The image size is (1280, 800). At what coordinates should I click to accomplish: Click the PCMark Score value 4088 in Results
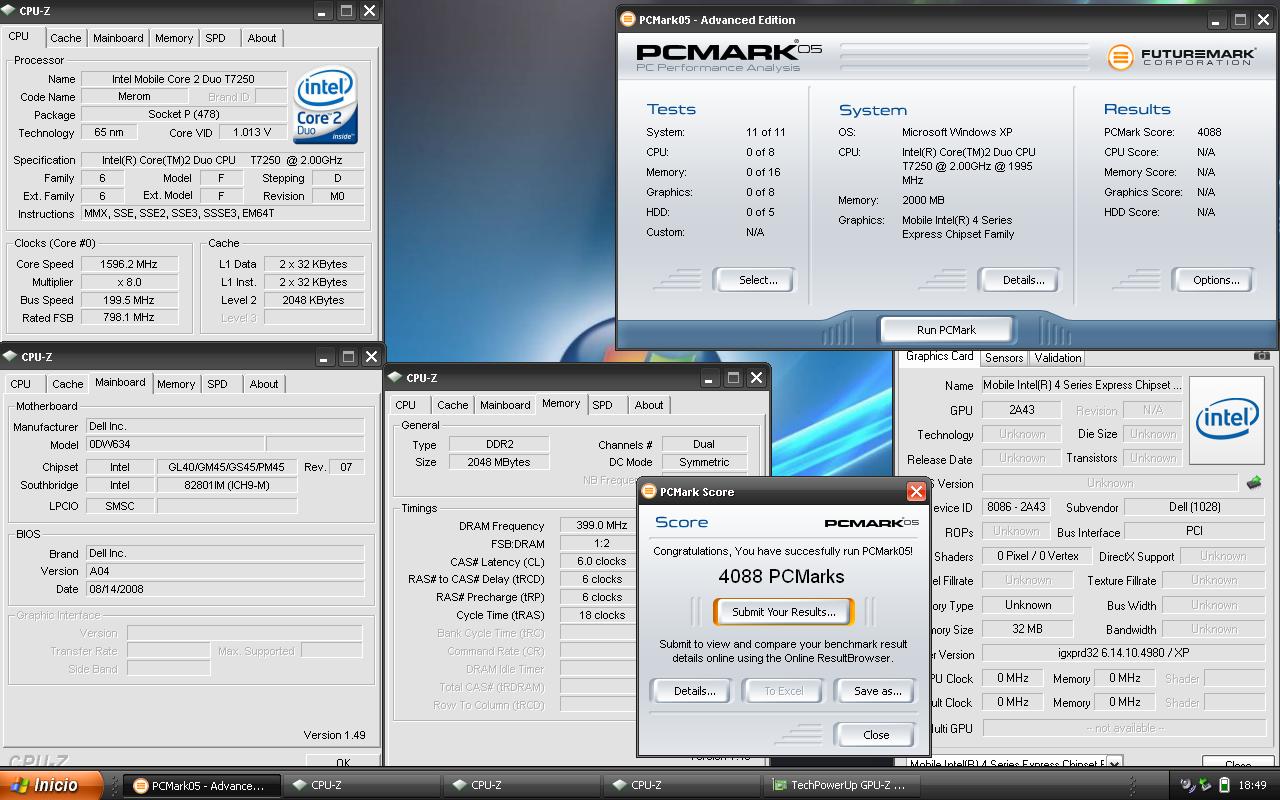1208,132
